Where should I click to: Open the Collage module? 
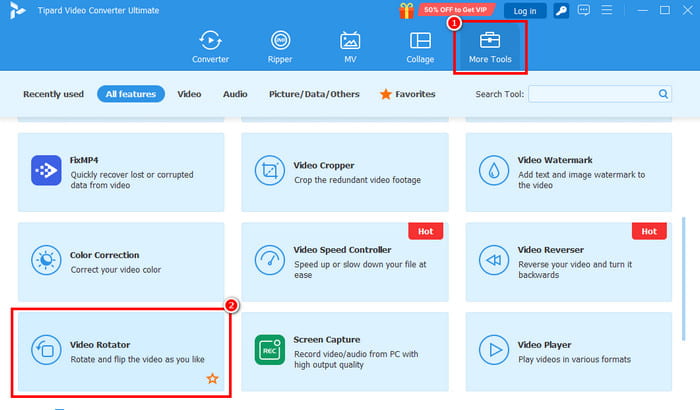pos(420,47)
